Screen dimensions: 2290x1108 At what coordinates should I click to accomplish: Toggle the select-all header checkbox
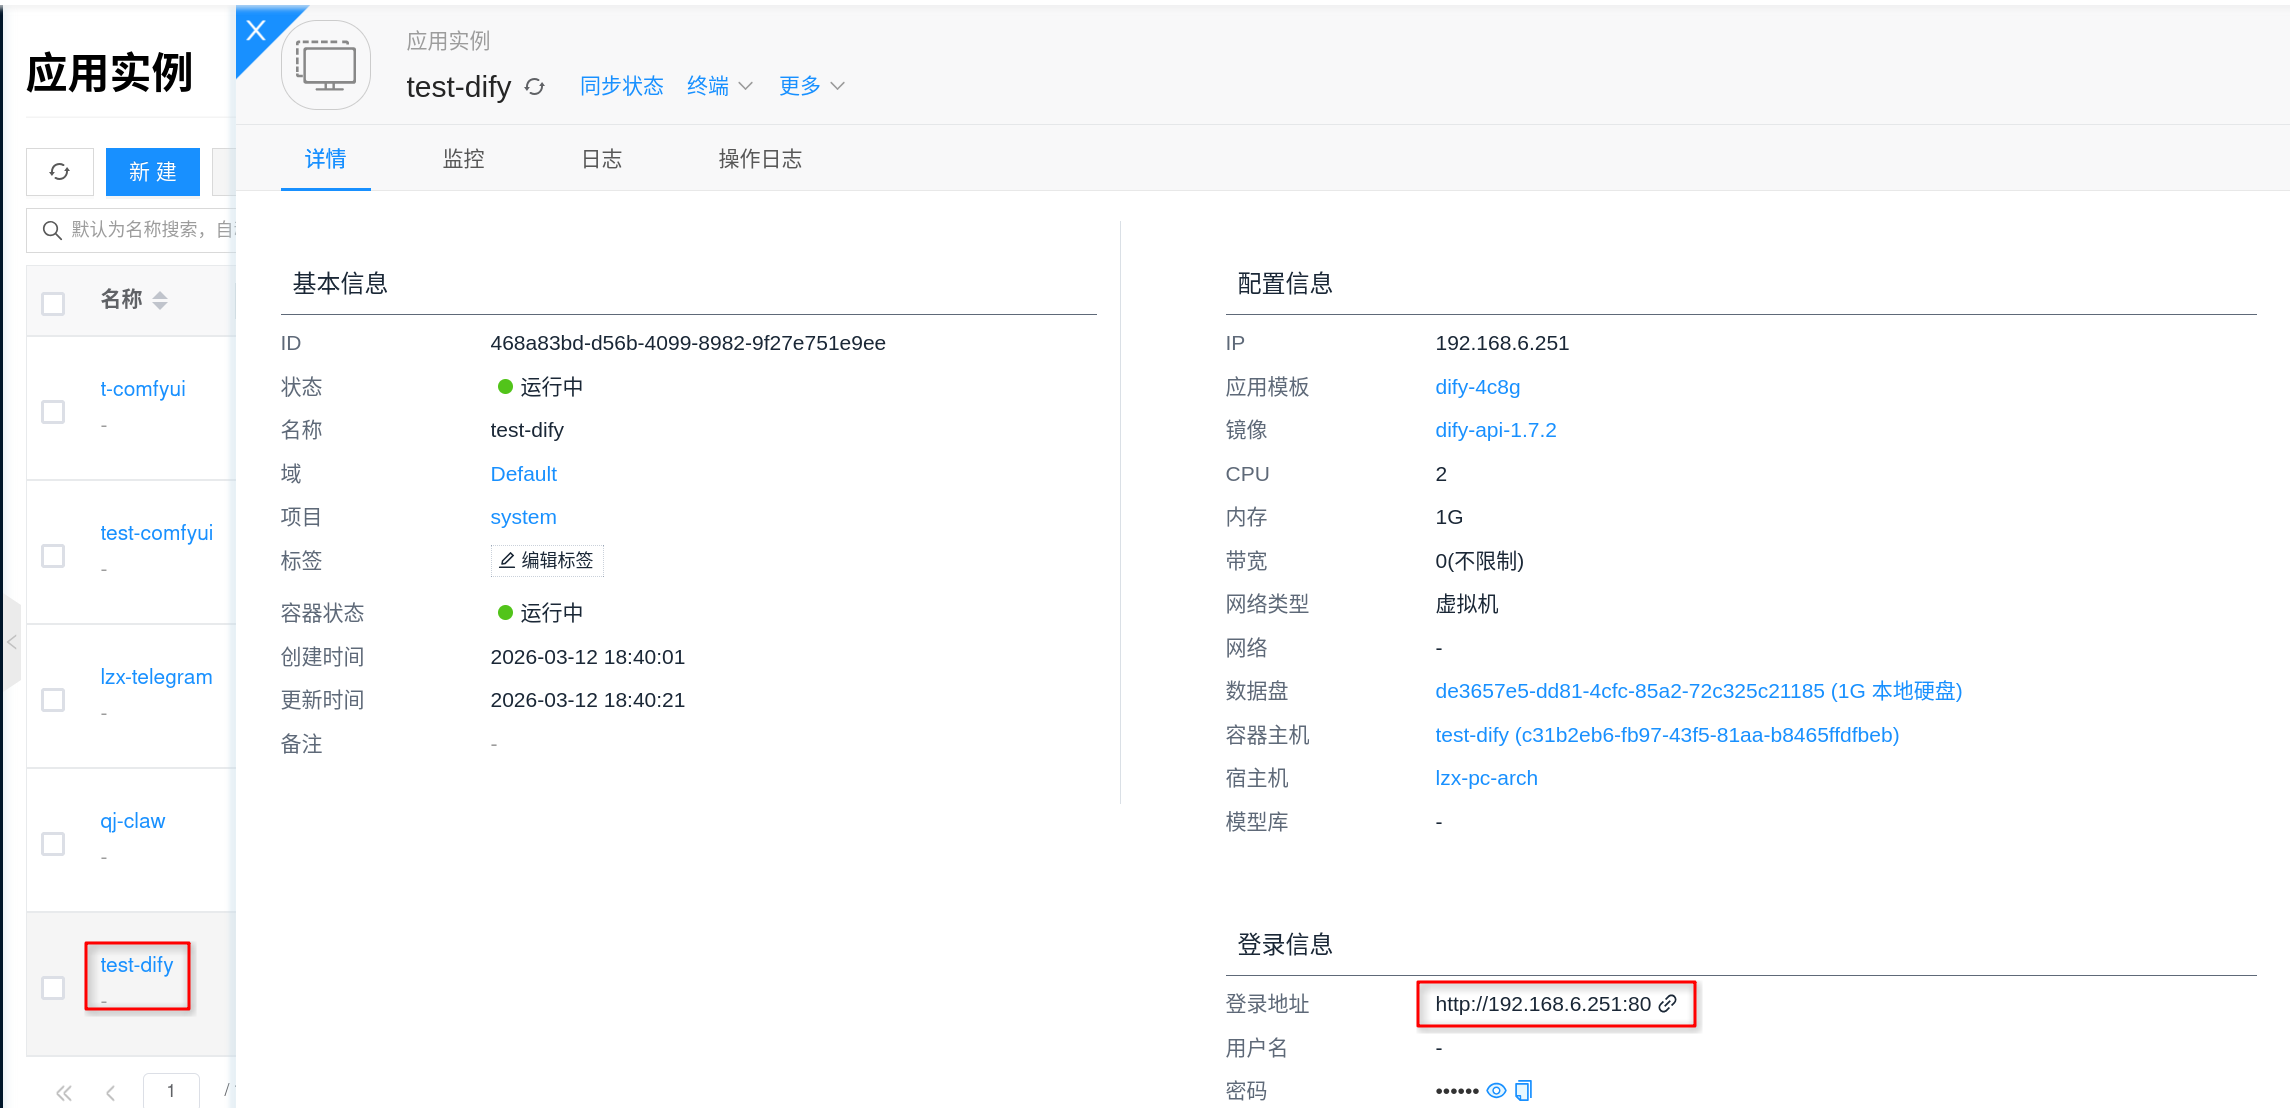coord(53,304)
